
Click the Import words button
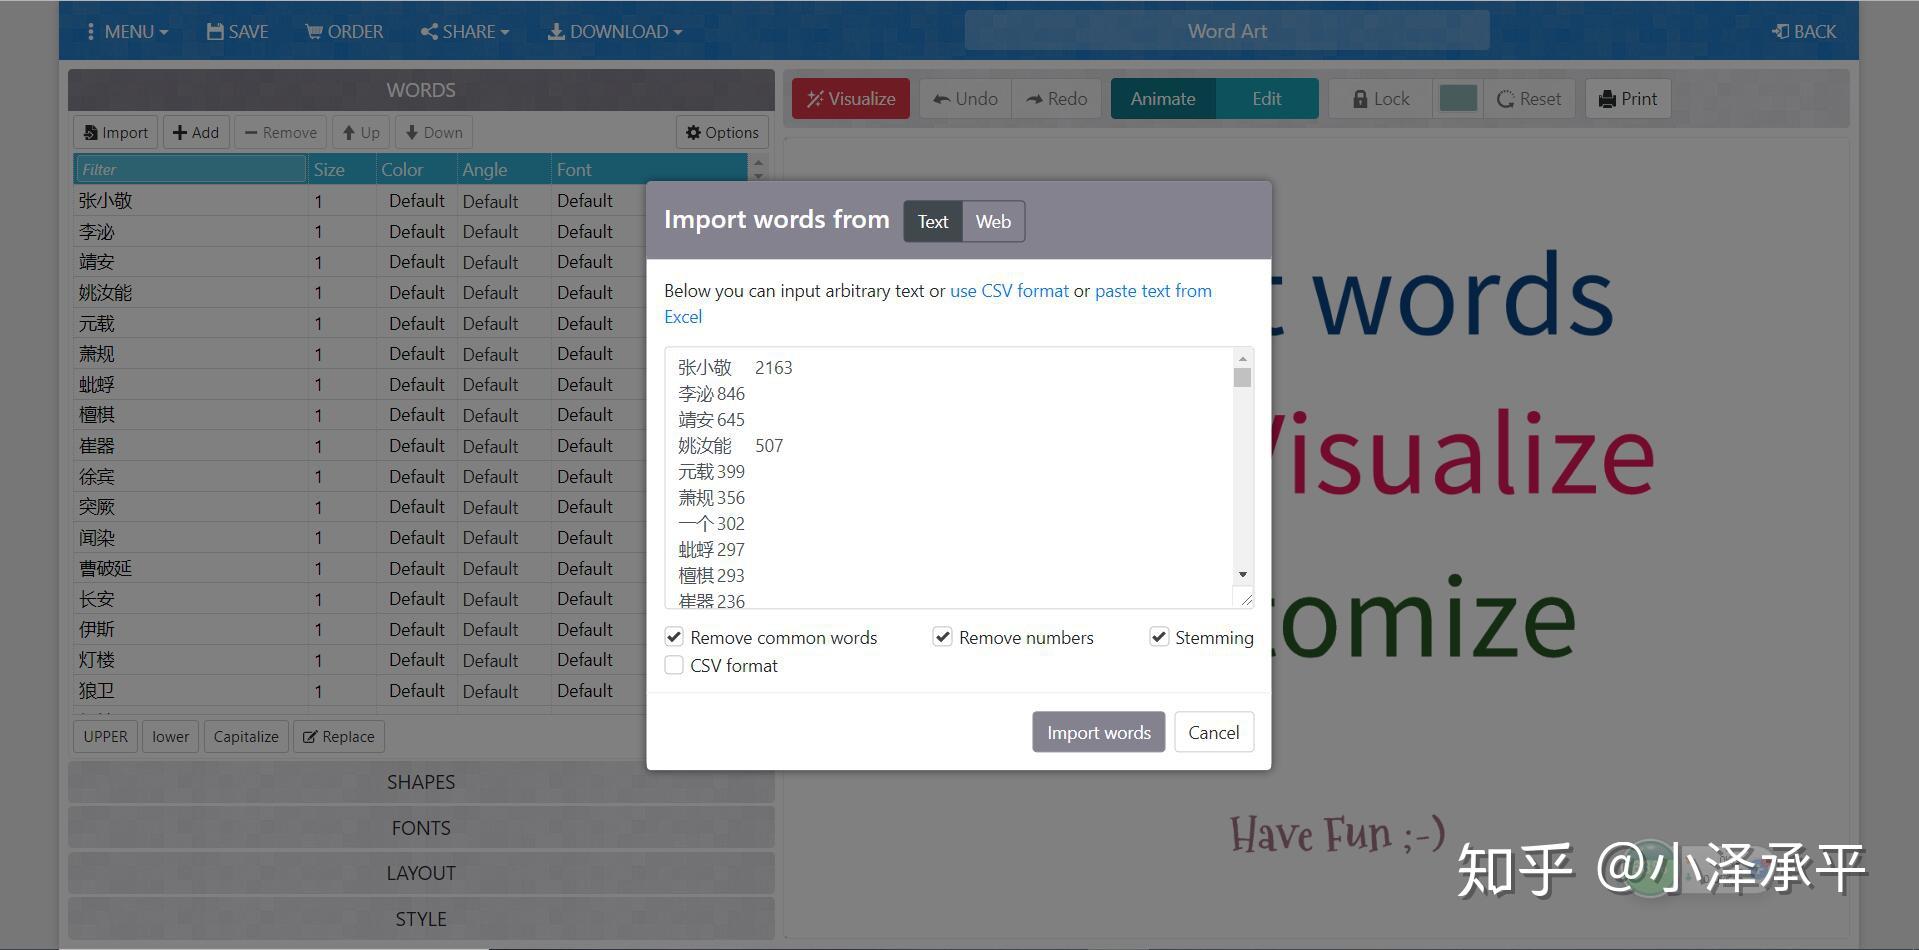(x=1098, y=732)
